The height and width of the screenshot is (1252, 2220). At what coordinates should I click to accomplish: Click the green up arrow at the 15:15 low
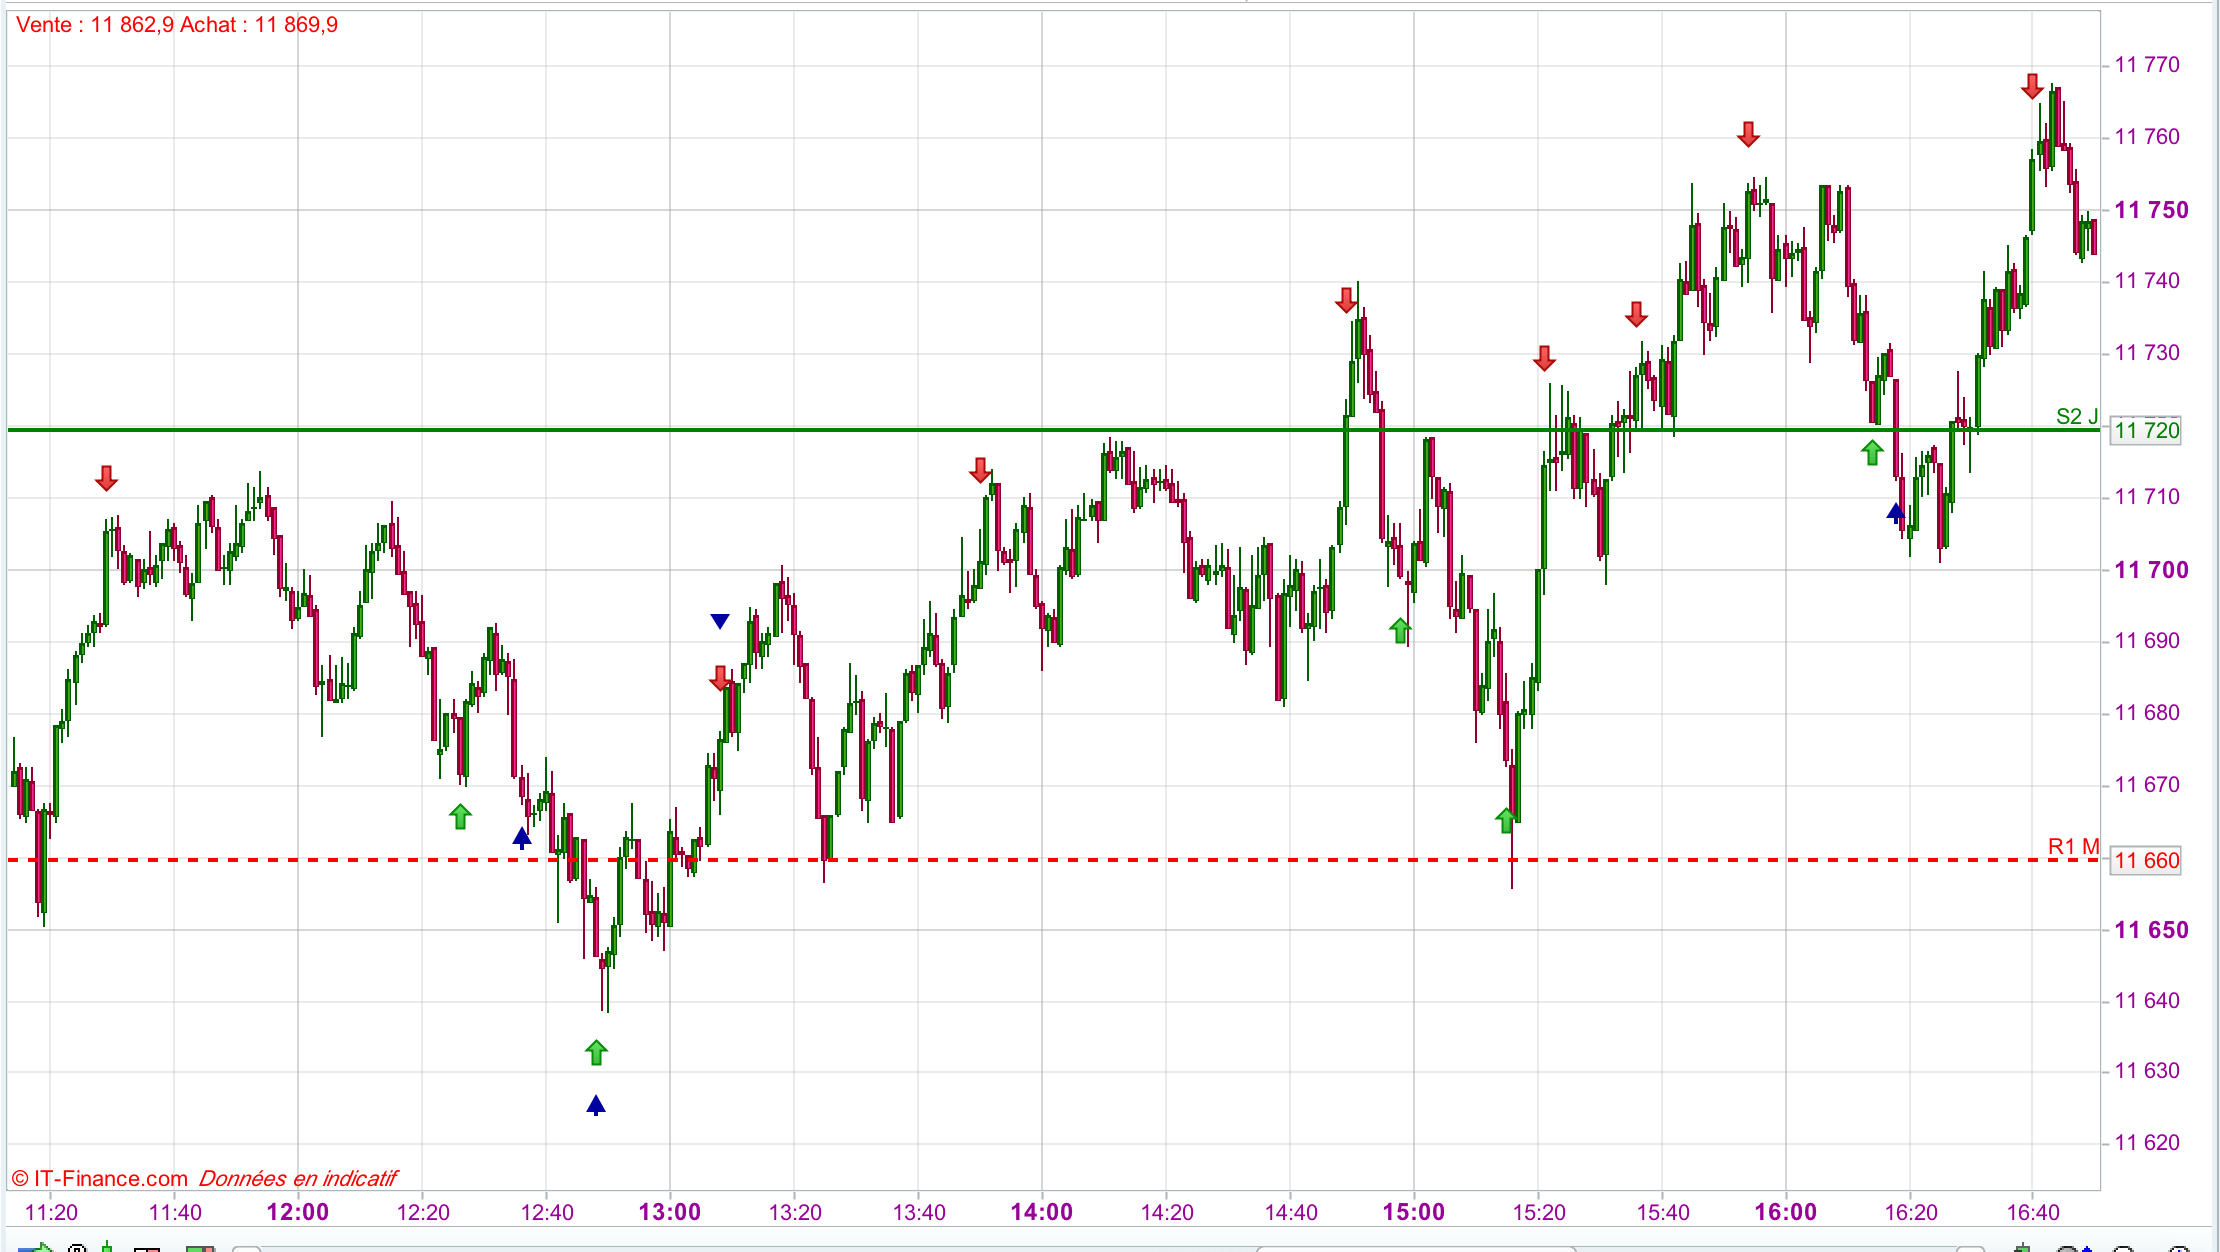click(1505, 821)
